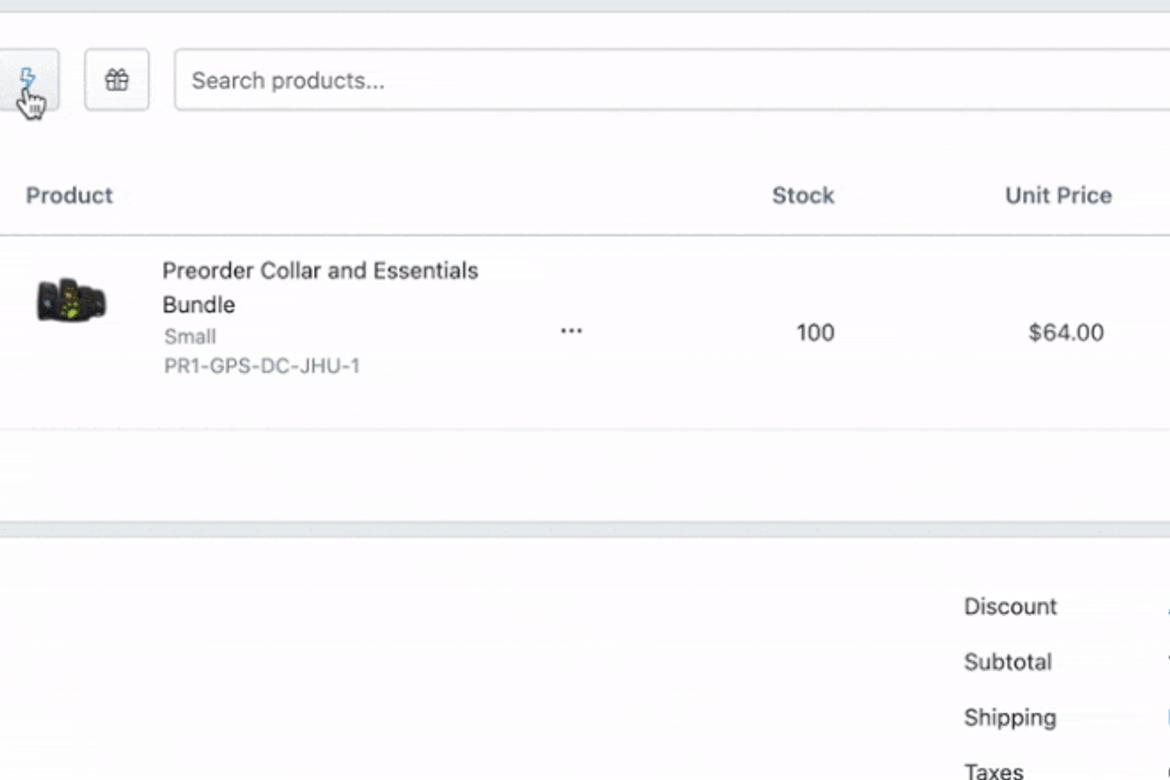Select the Small variant label

point(189,337)
